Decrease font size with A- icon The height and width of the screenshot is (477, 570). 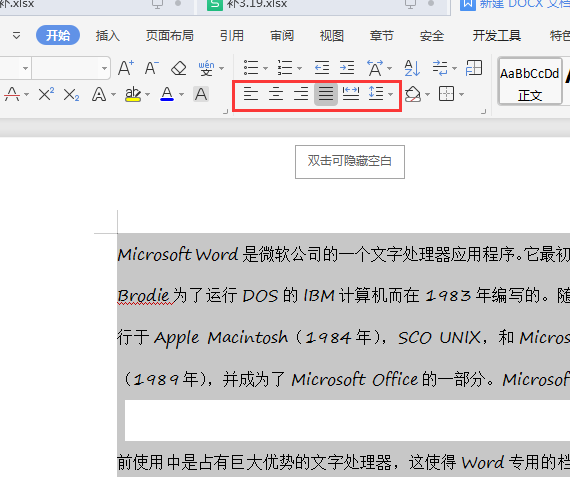[x=152, y=68]
